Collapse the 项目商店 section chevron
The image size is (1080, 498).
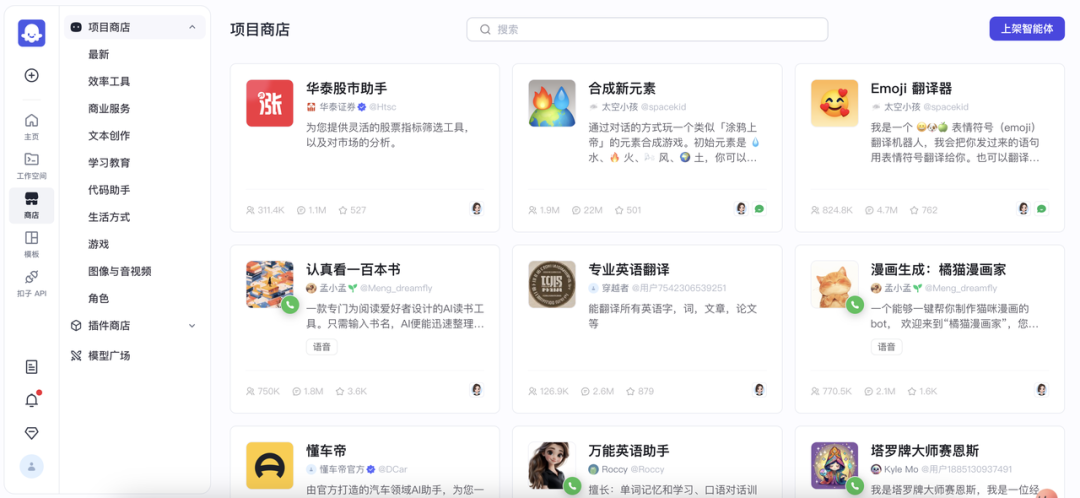[x=192, y=28]
